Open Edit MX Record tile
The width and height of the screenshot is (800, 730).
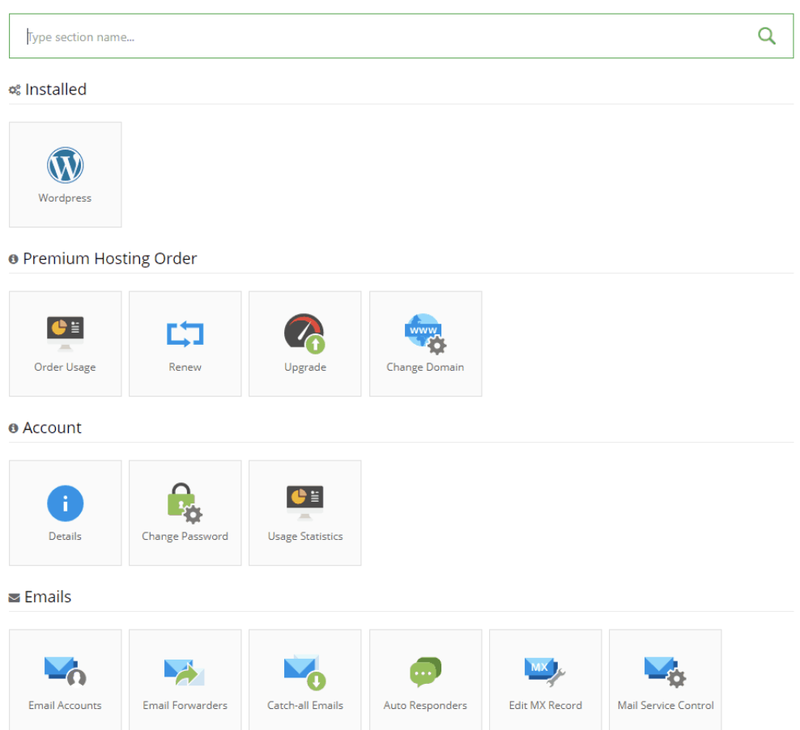[x=545, y=679]
